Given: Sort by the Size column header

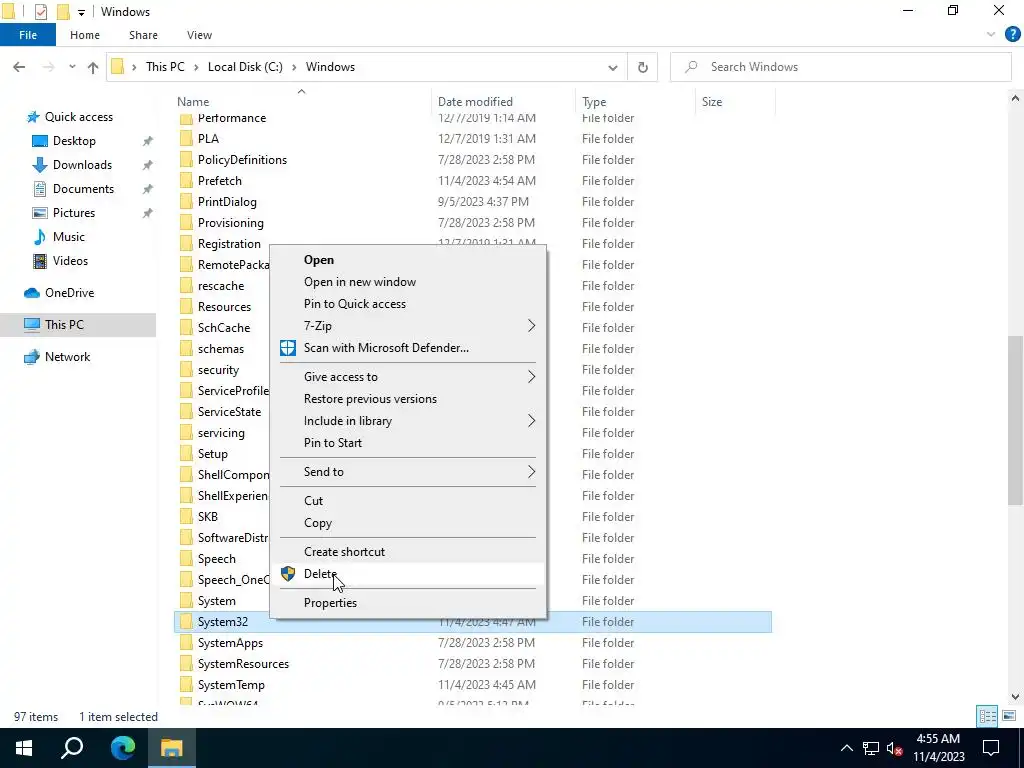Looking at the screenshot, I should click(x=711, y=102).
